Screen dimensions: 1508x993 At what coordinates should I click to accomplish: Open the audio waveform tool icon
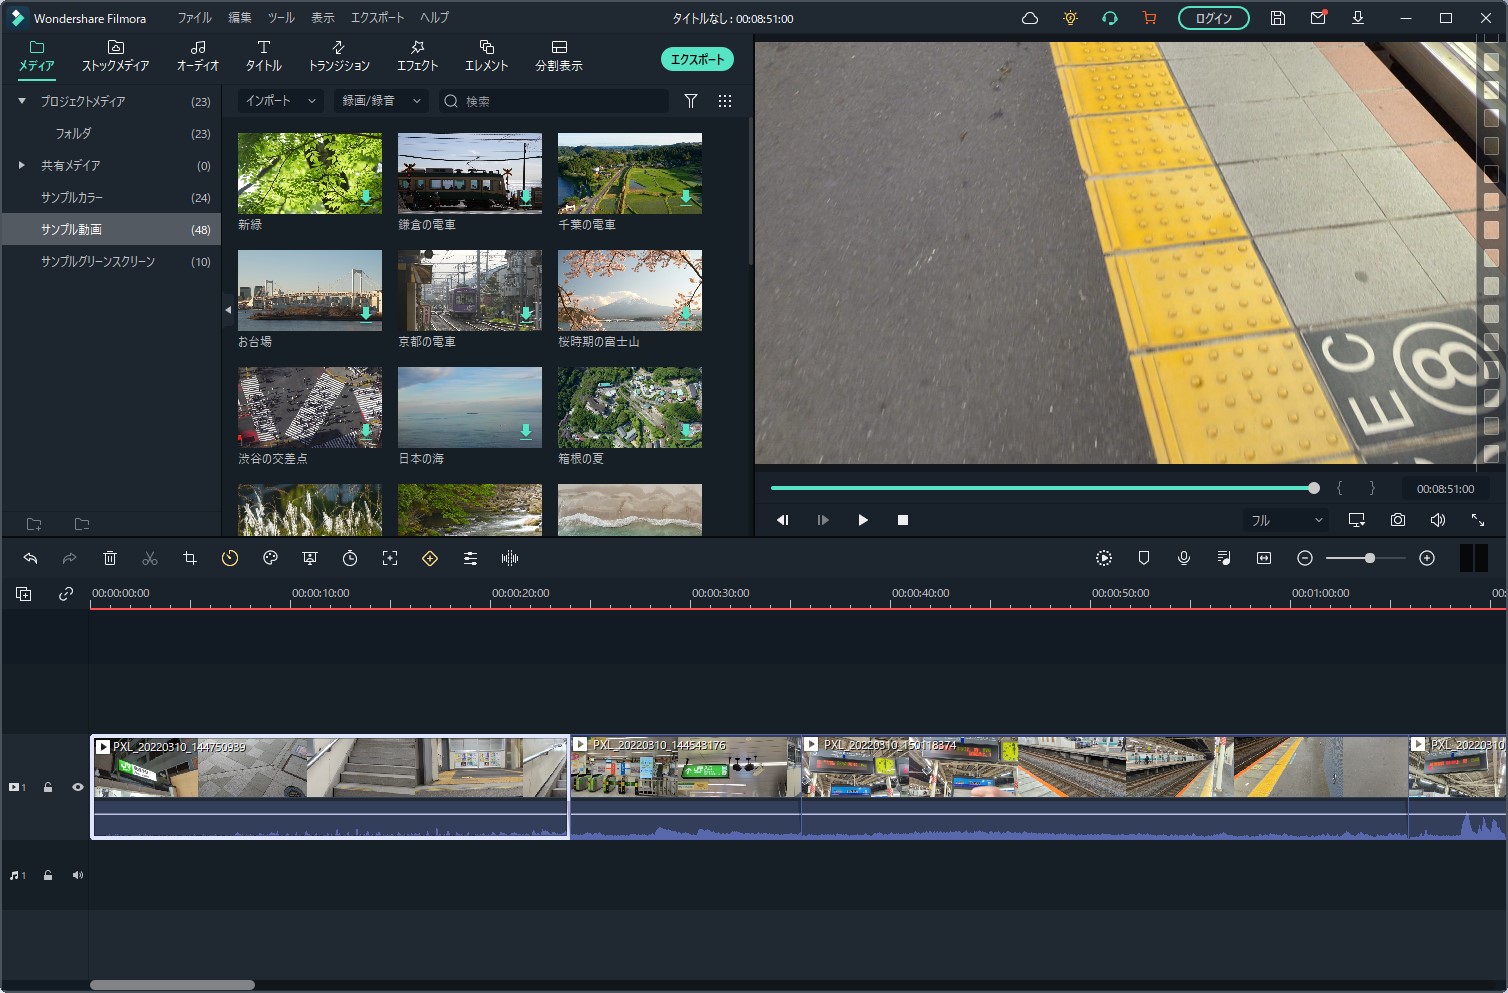click(510, 559)
